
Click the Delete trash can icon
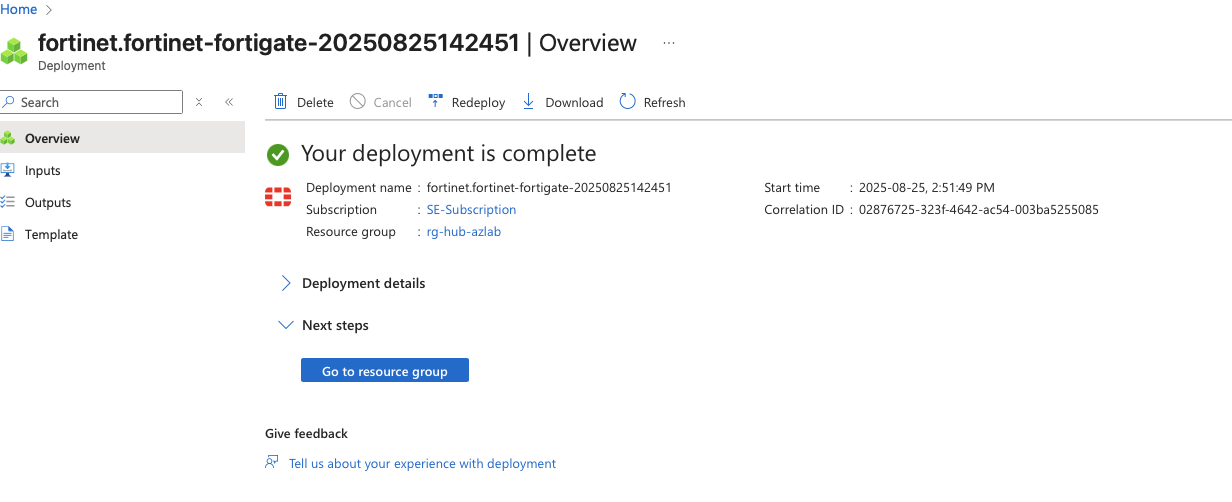click(281, 101)
